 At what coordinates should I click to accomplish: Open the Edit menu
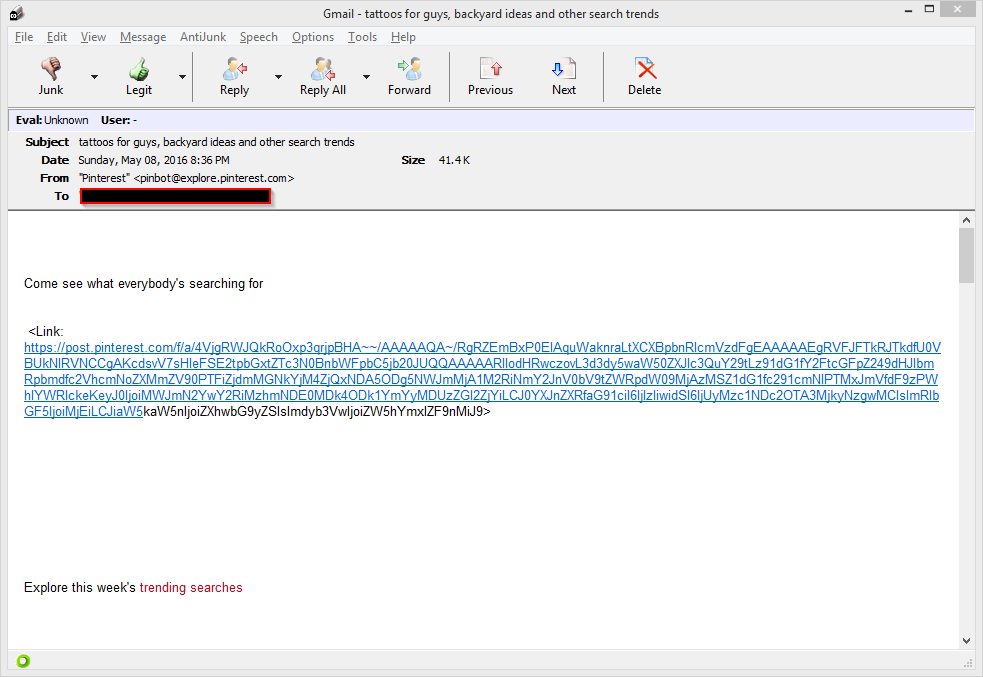[56, 37]
